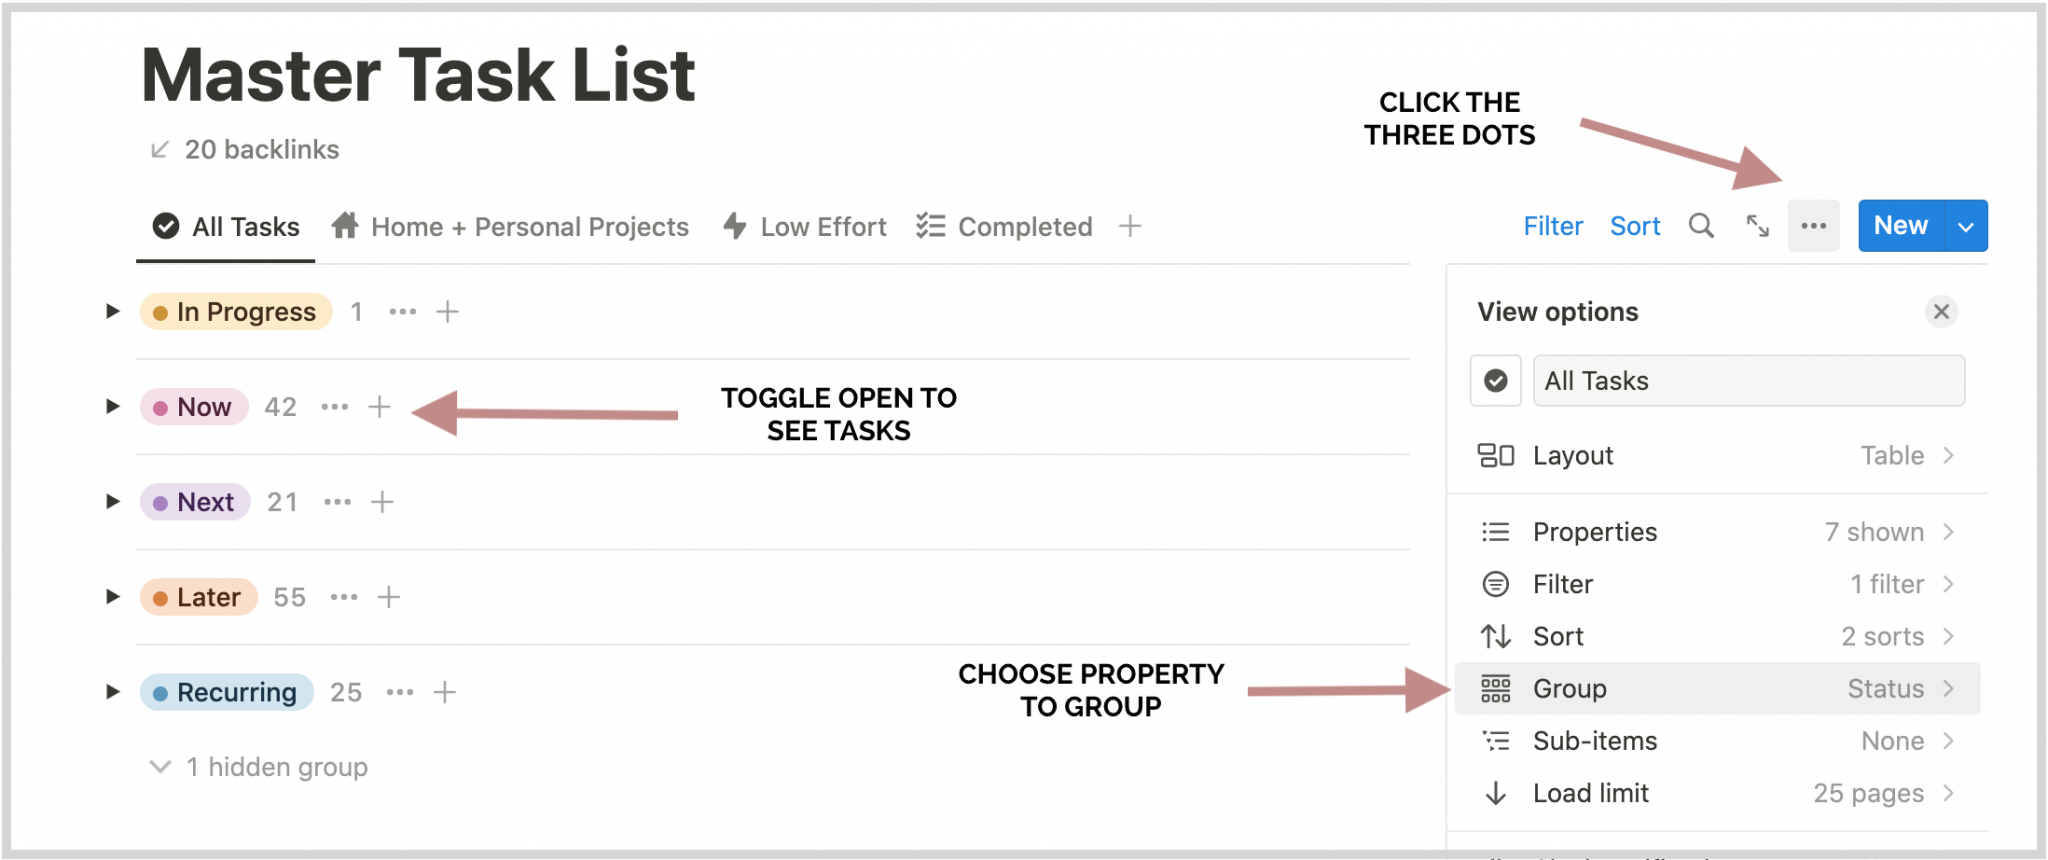Toggle open the Later group

click(112, 597)
